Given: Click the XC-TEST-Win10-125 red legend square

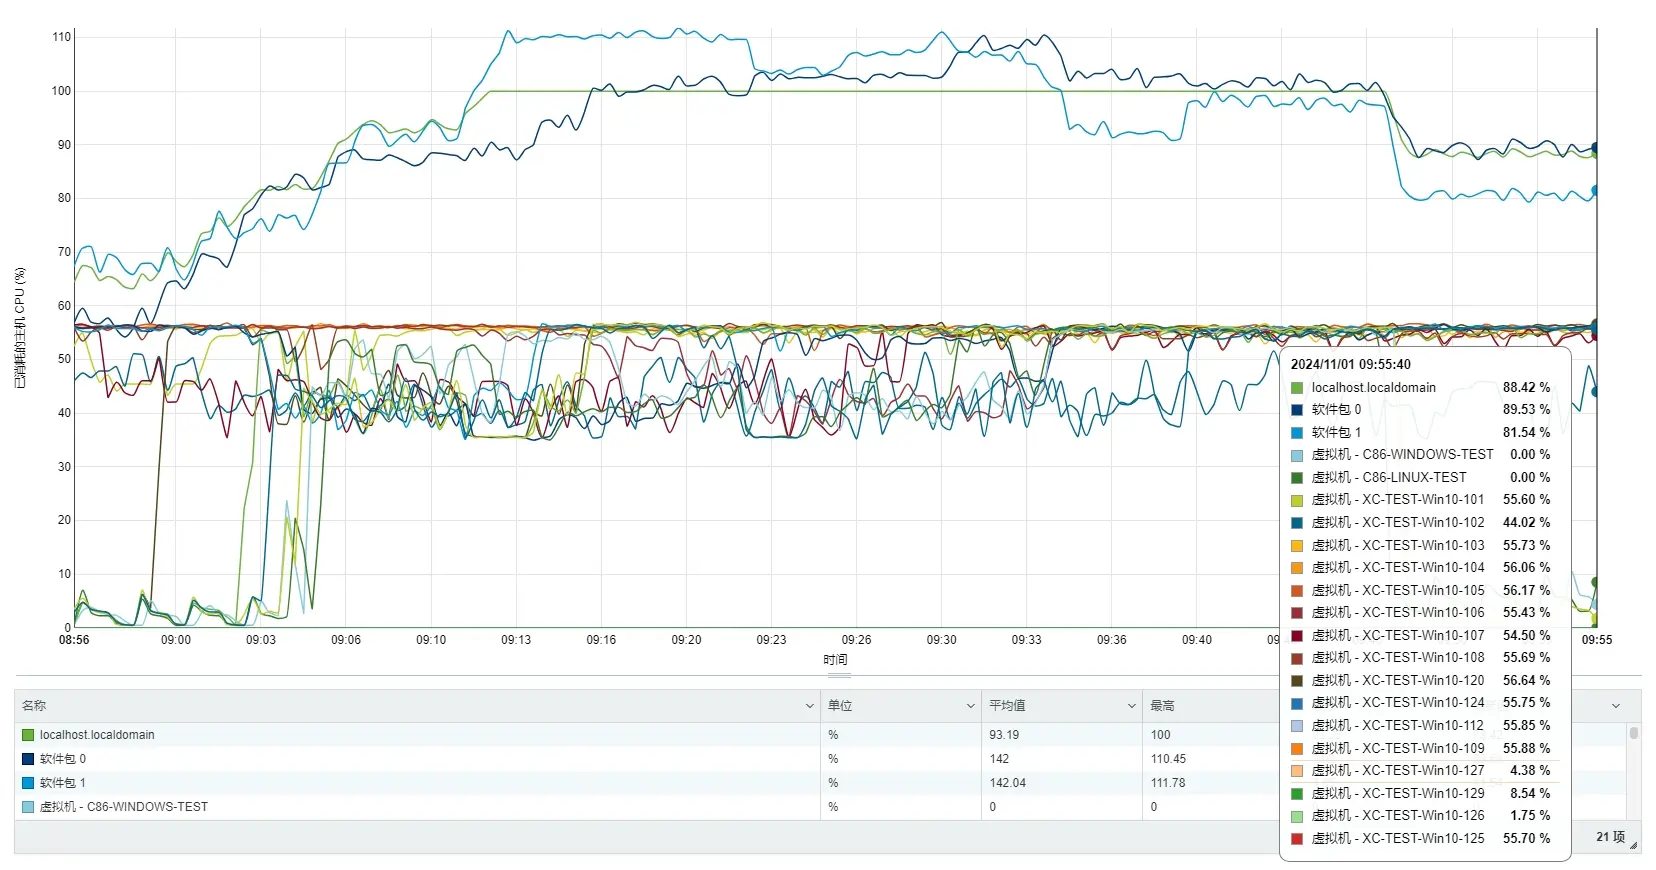Looking at the screenshot, I should click(1297, 839).
